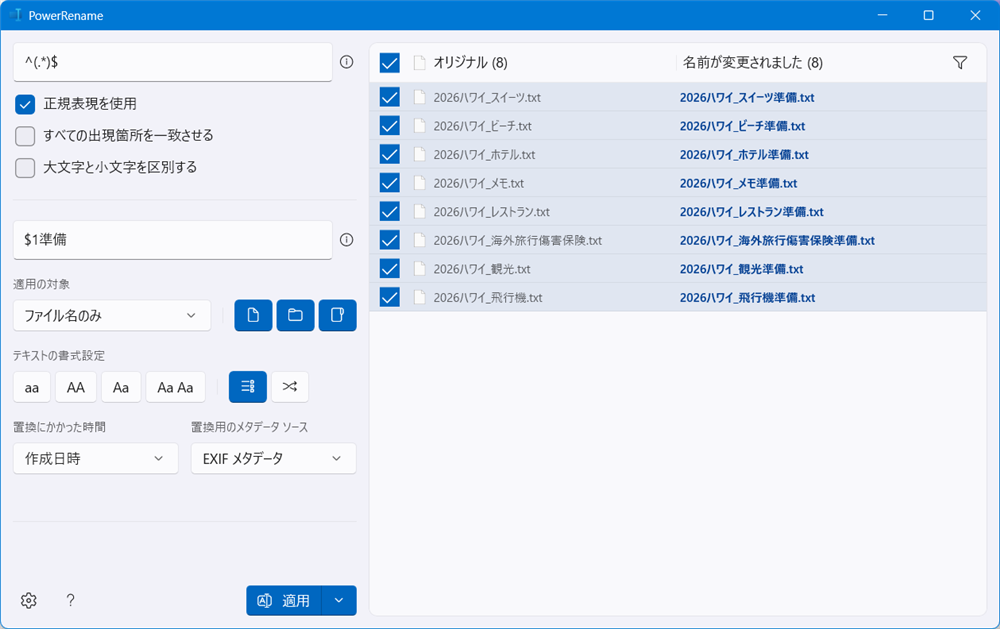Open the ファイル名のみ dropdown
This screenshot has height=629, width=1000.
pos(111,315)
